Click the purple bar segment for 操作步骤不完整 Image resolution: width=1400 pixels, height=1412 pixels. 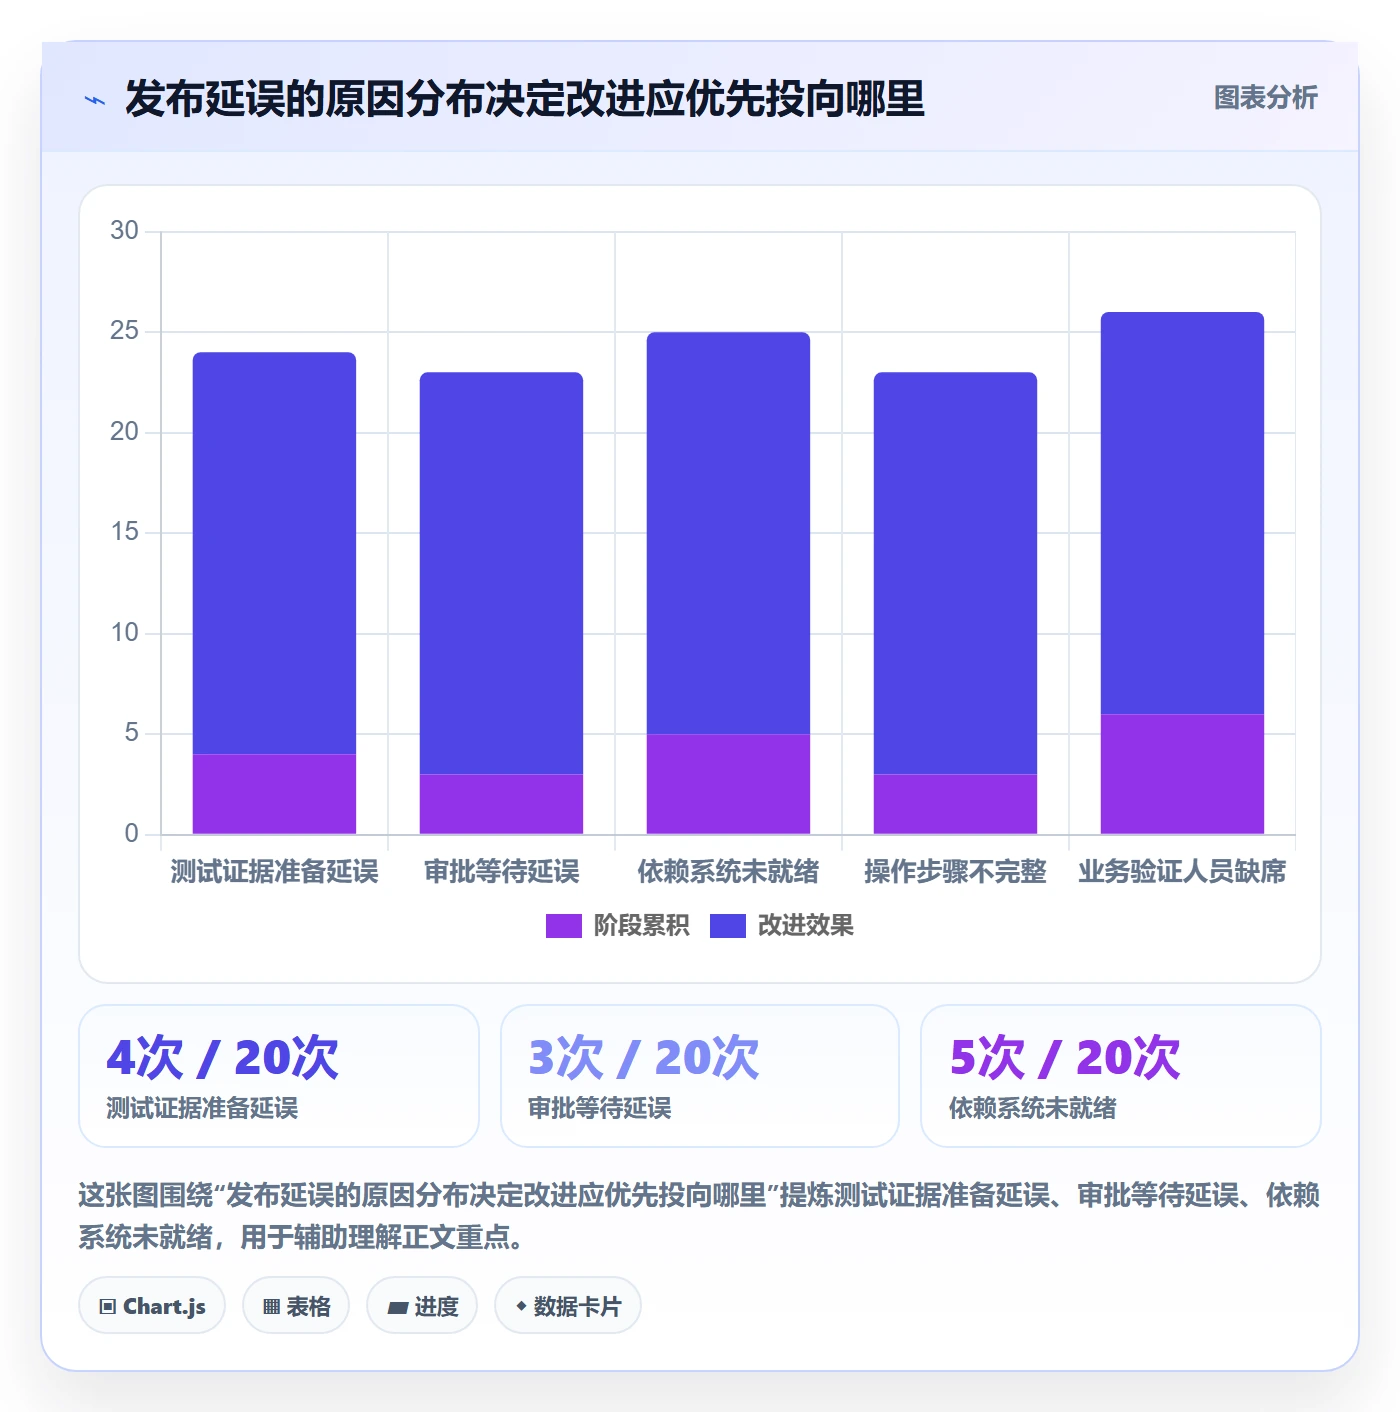point(955,804)
